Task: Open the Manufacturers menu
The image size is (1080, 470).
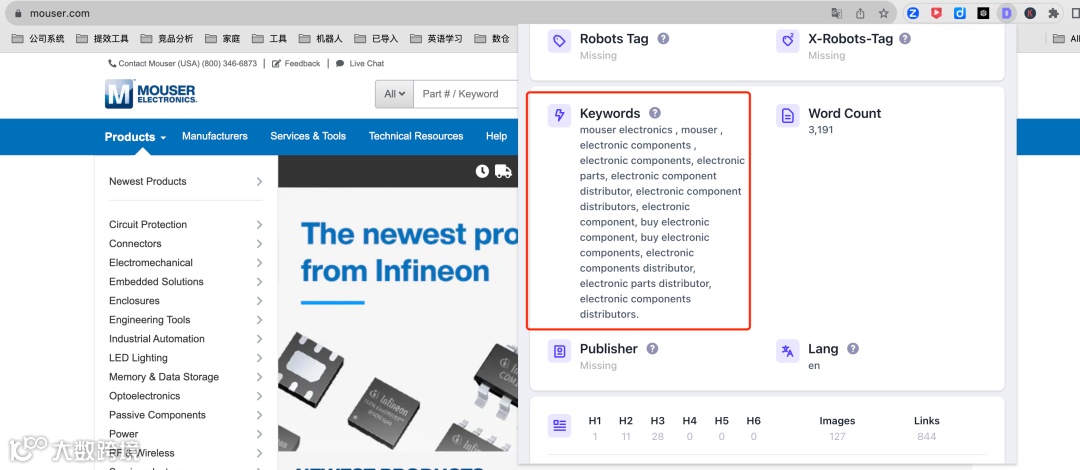Action: [215, 136]
